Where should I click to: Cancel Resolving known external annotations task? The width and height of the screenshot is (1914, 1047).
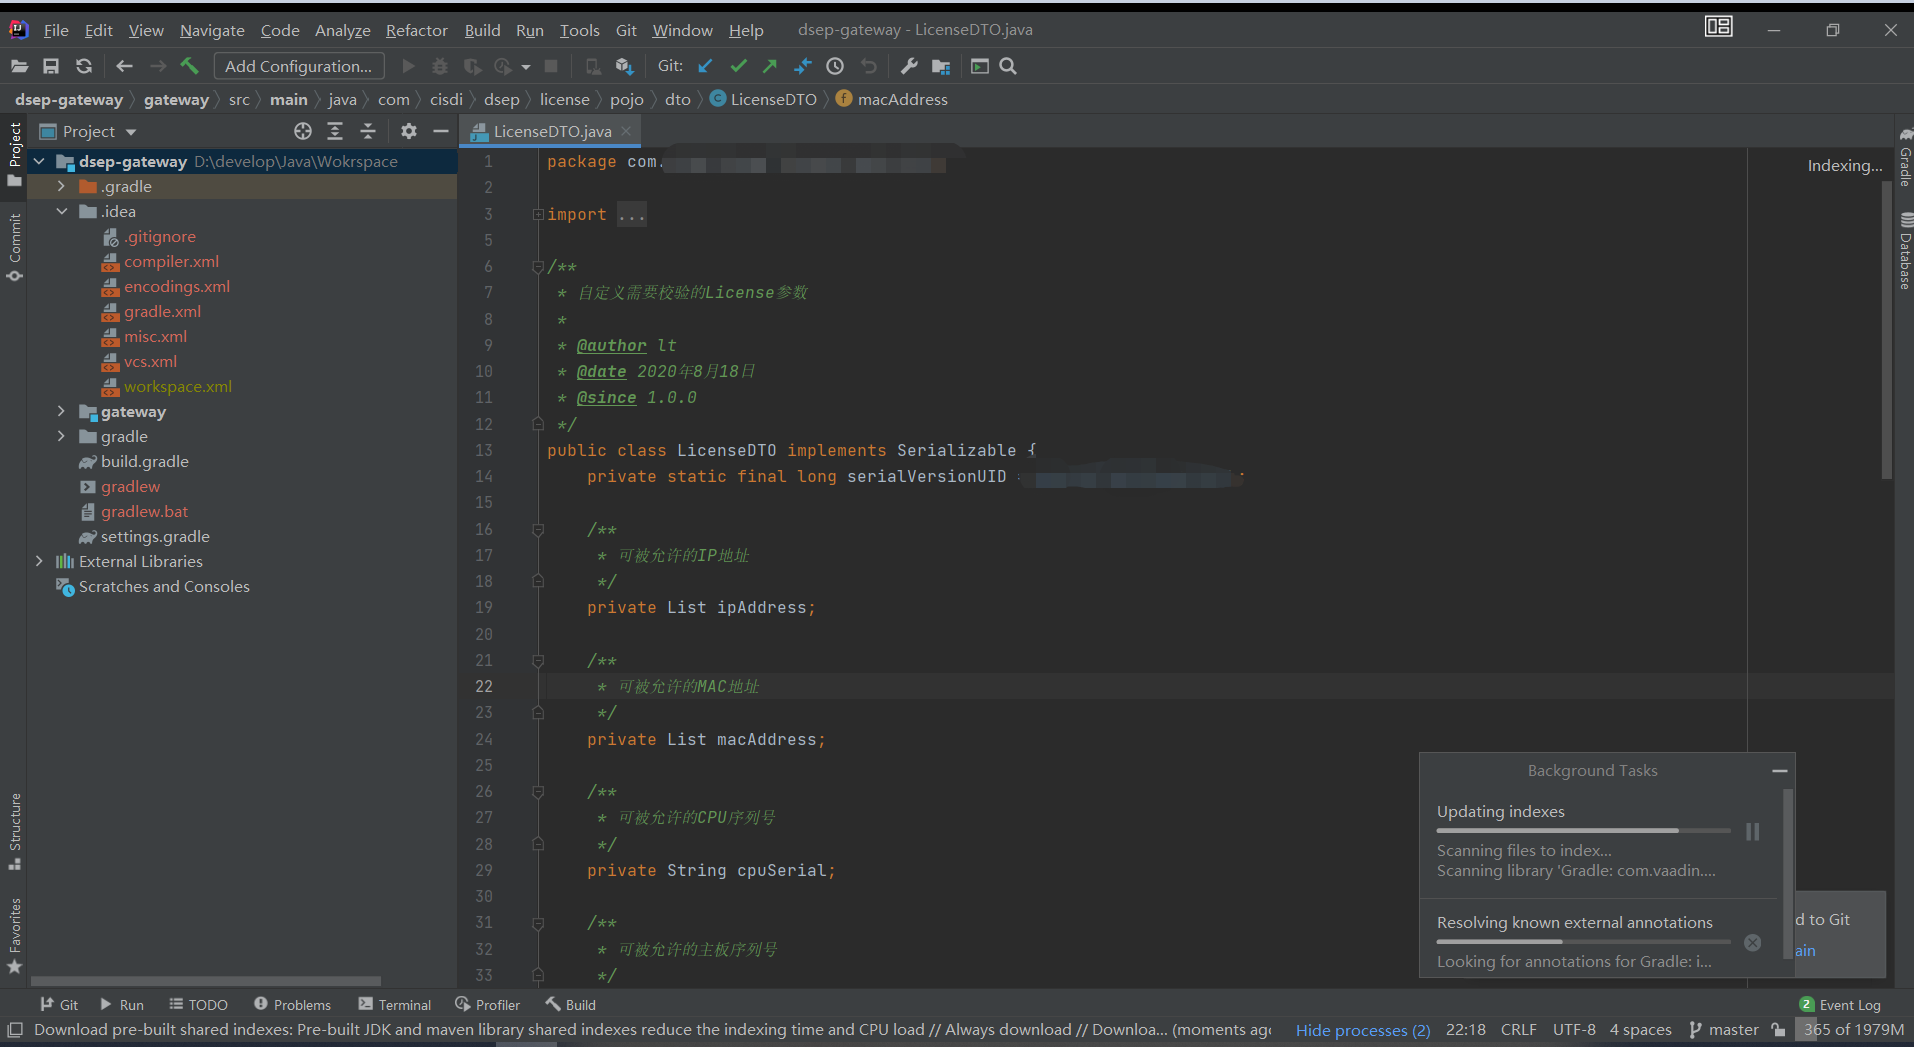click(x=1752, y=942)
